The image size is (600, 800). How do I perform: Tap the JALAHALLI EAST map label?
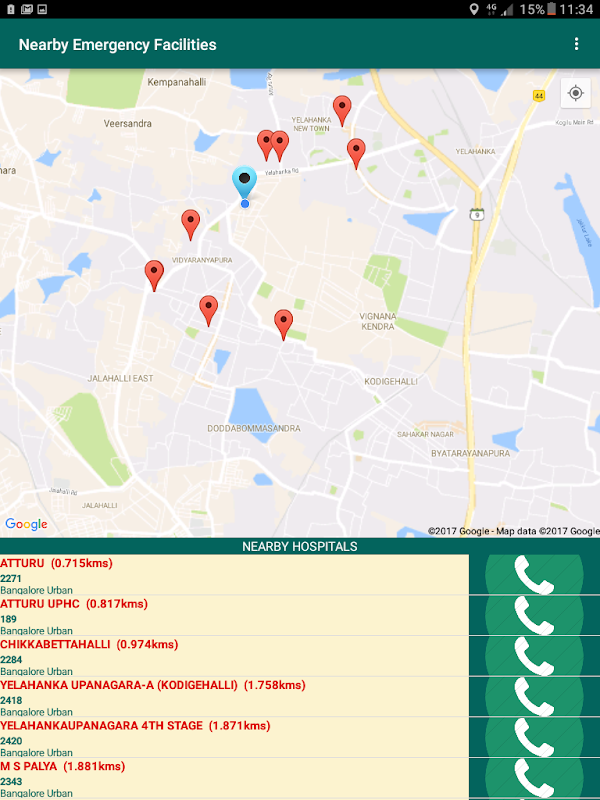[120, 379]
